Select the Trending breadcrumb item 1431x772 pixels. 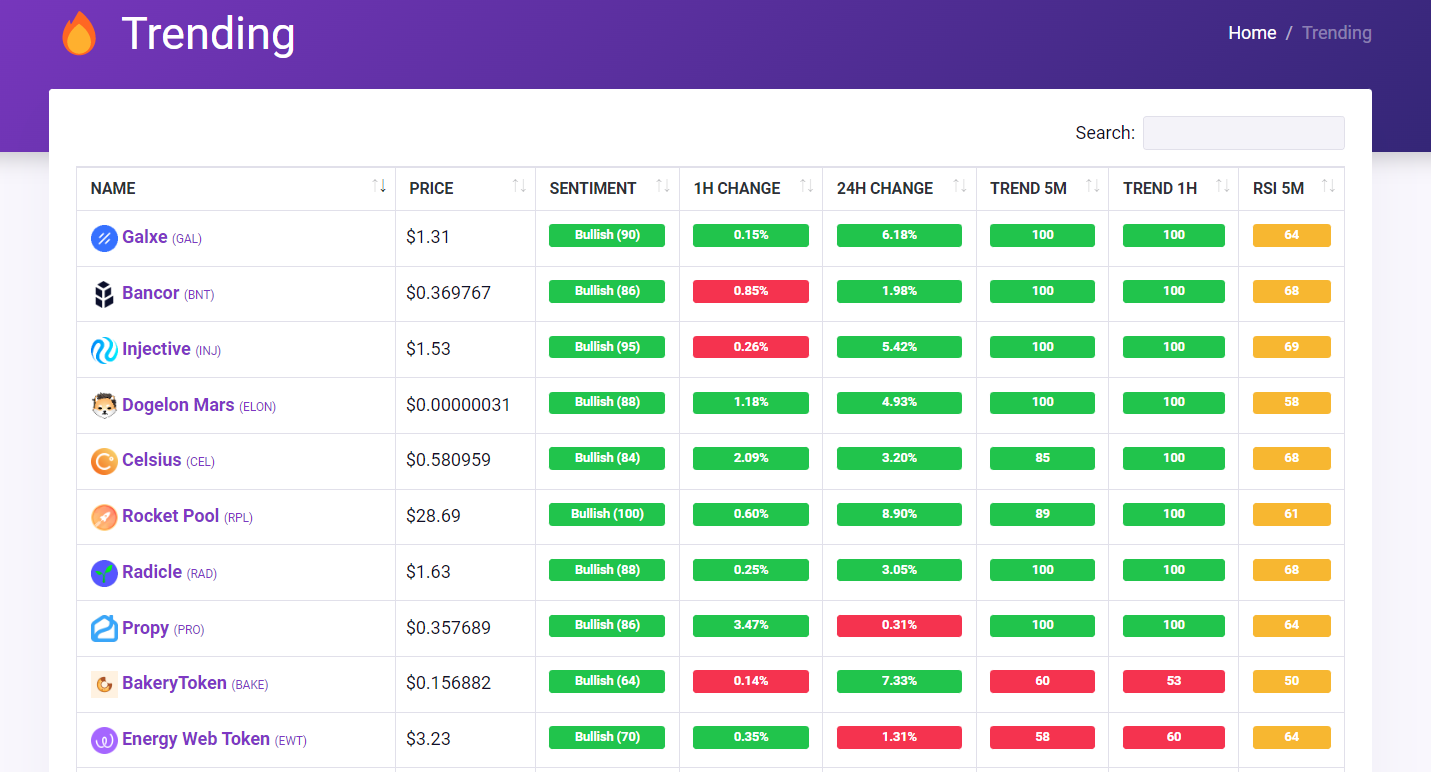pos(1336,33)
